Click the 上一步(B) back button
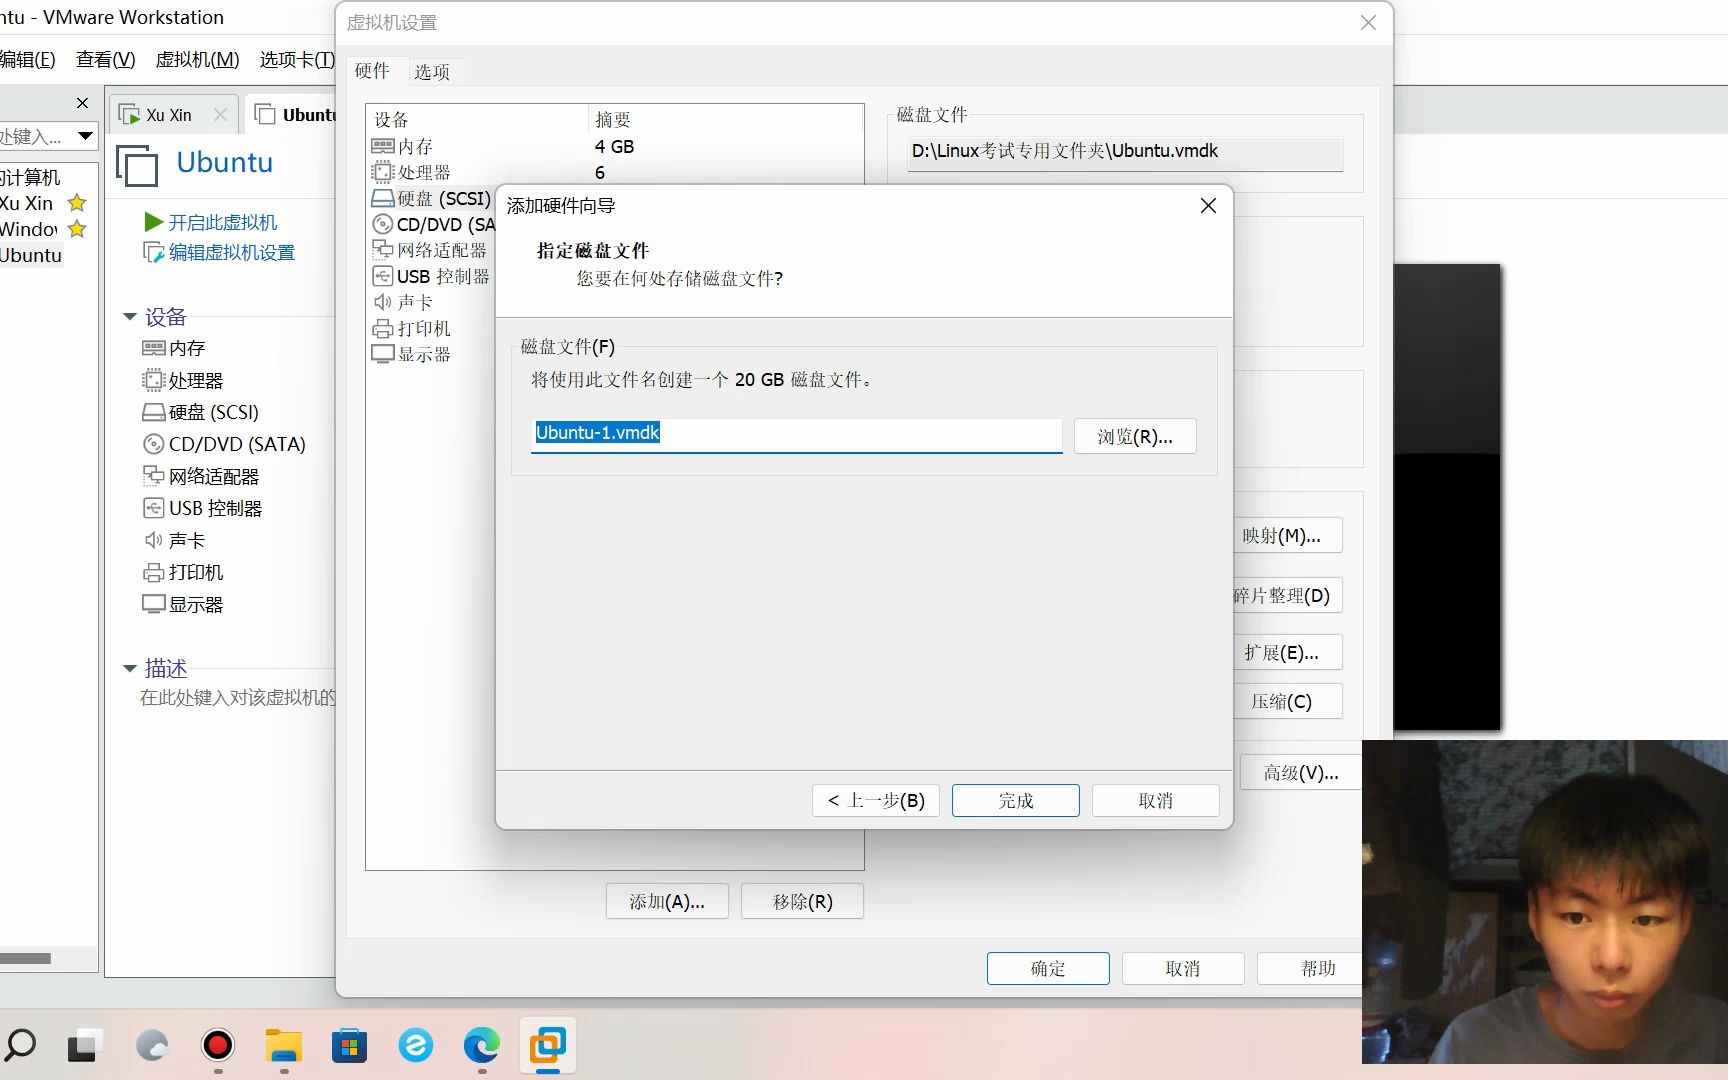The width and height of the screenshot is (1728, 1080). (876, 800)
